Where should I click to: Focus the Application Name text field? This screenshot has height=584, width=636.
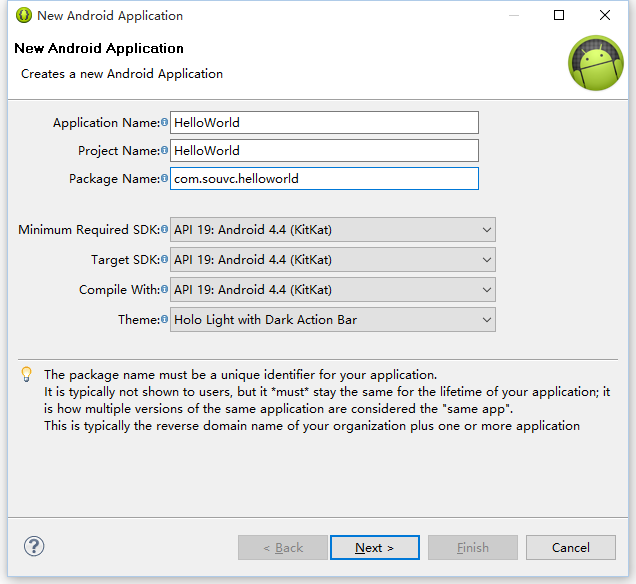point(324,122)
